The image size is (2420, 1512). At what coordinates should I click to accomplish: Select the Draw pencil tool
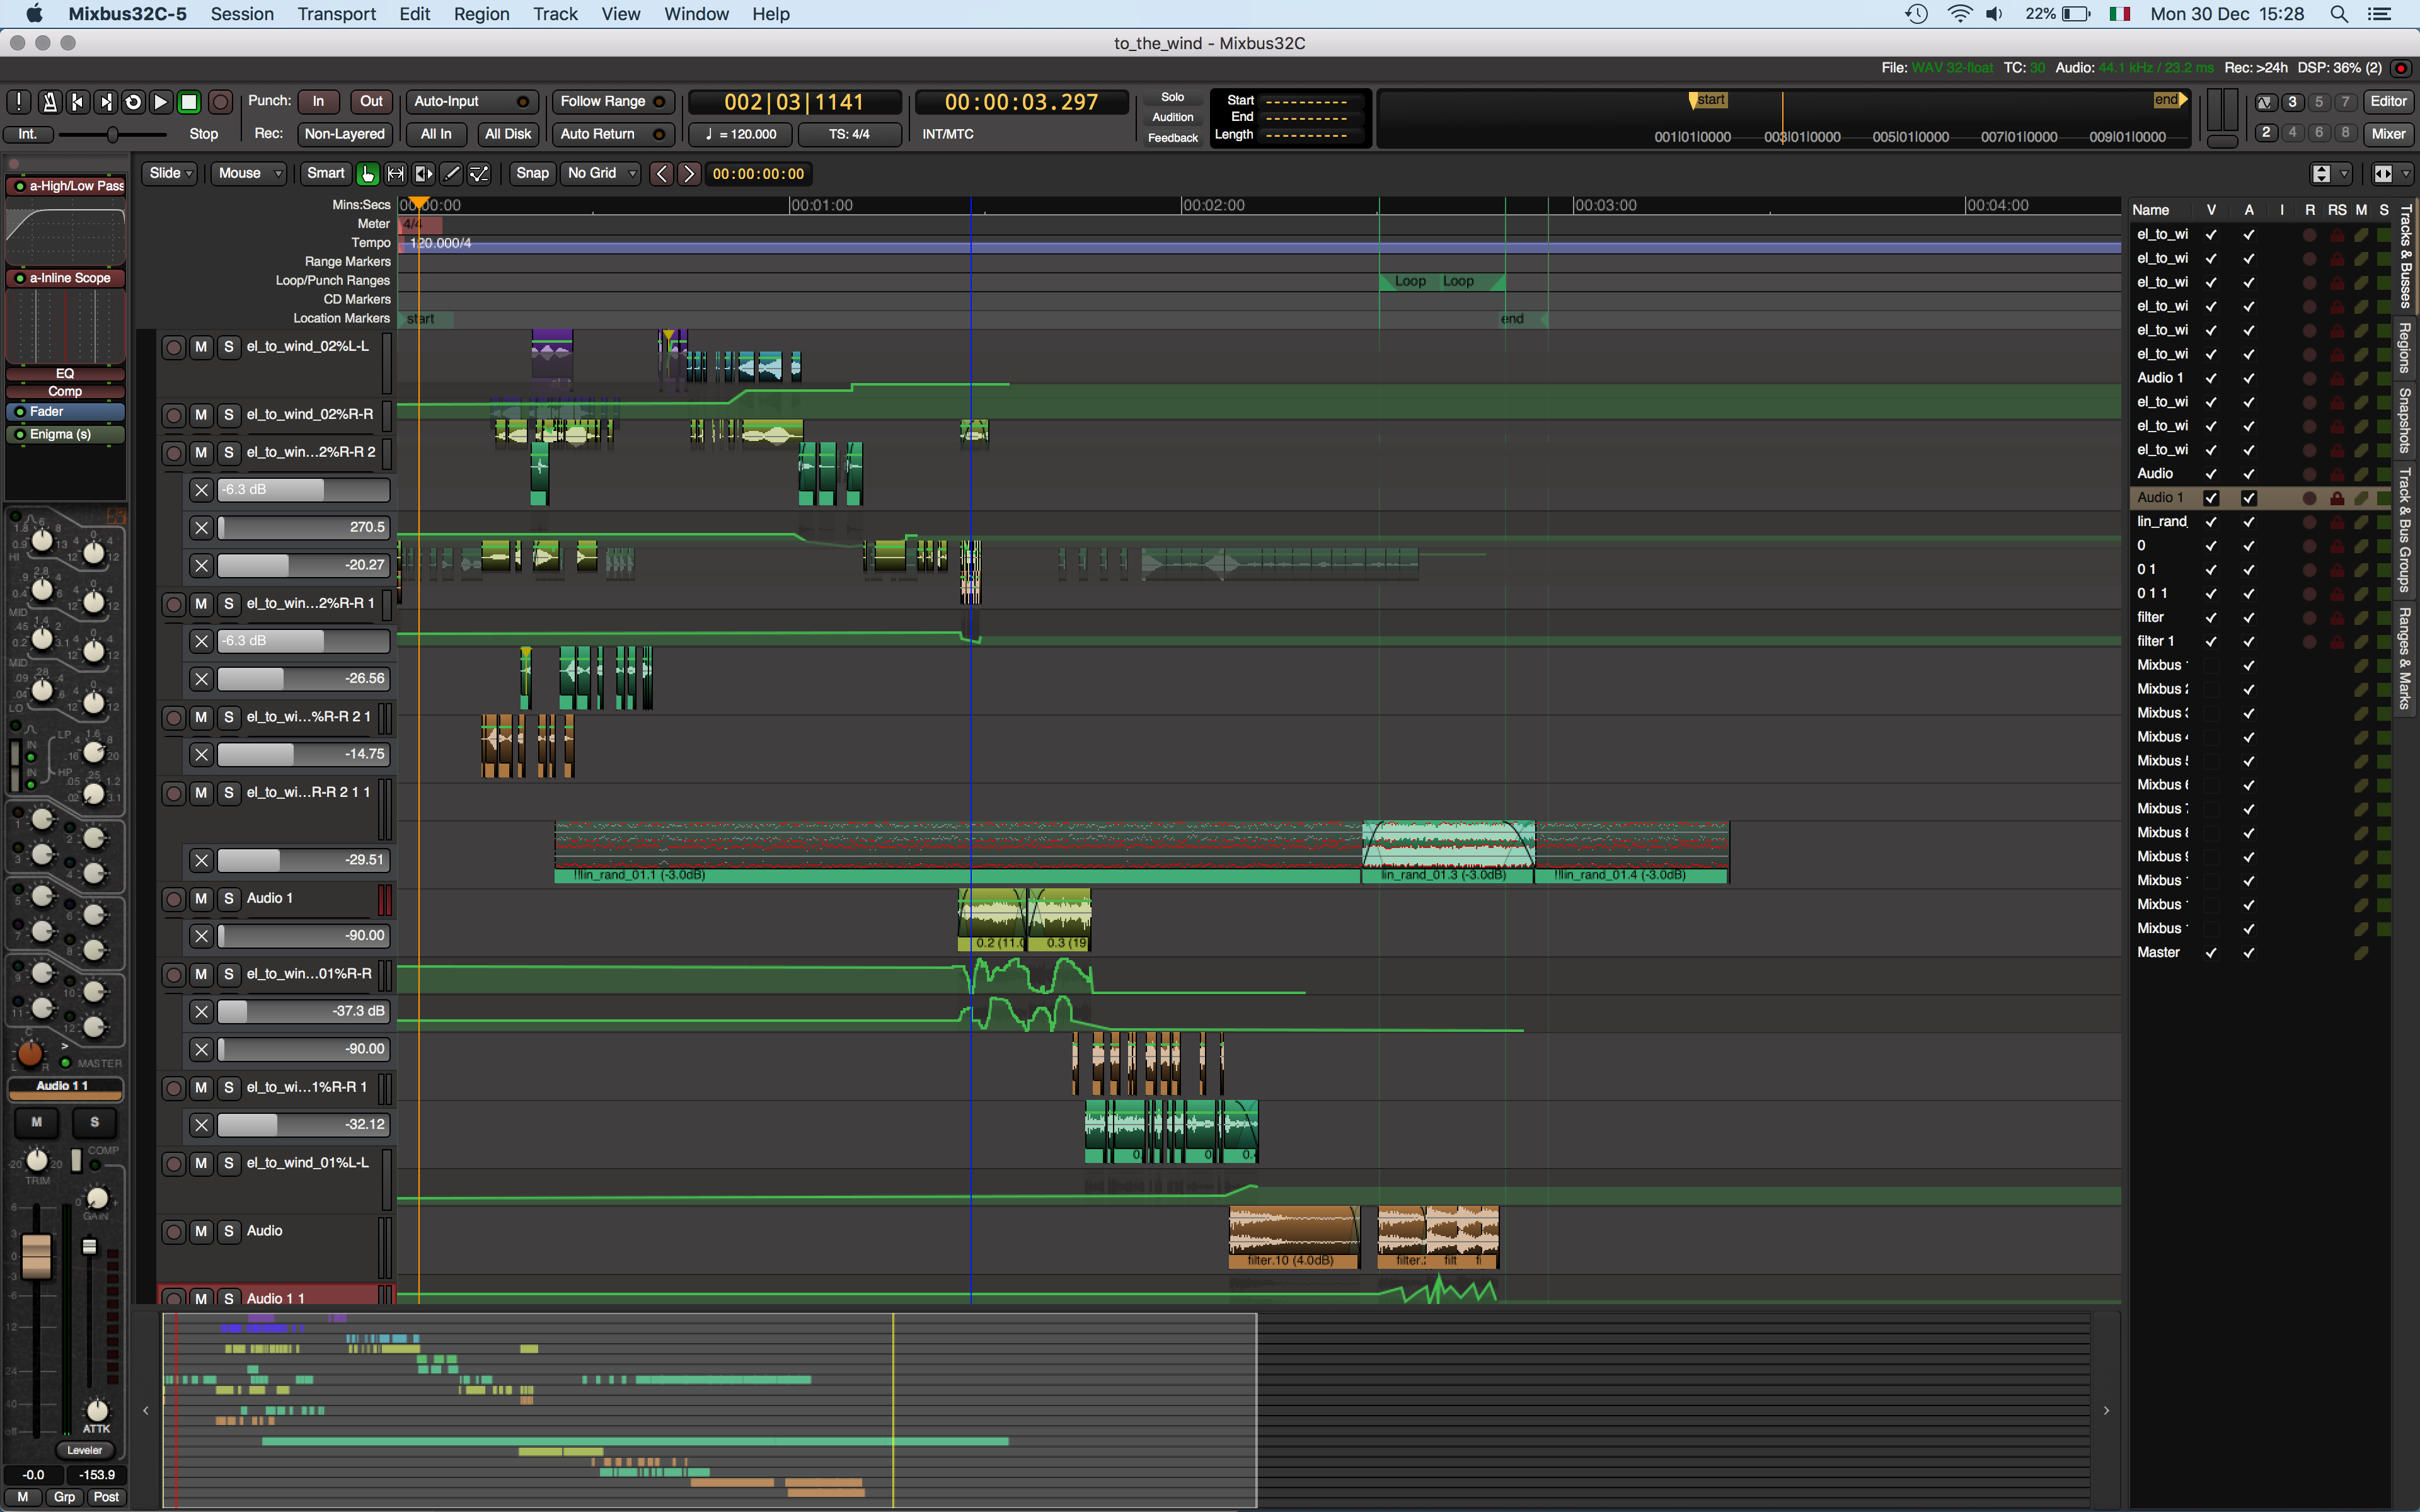452,173
